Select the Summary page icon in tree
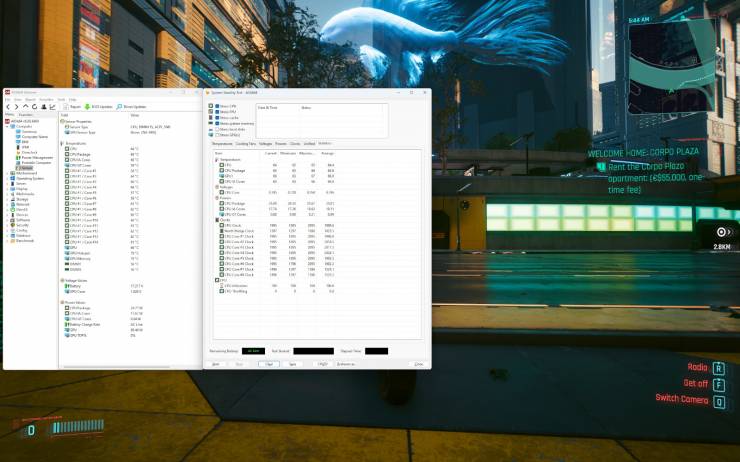Viewport: 740px width, 462px height. click(18, 132)
